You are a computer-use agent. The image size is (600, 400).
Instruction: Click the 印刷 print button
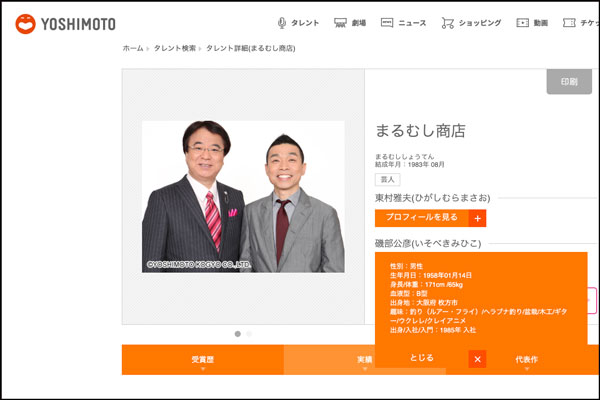[569, 82]
